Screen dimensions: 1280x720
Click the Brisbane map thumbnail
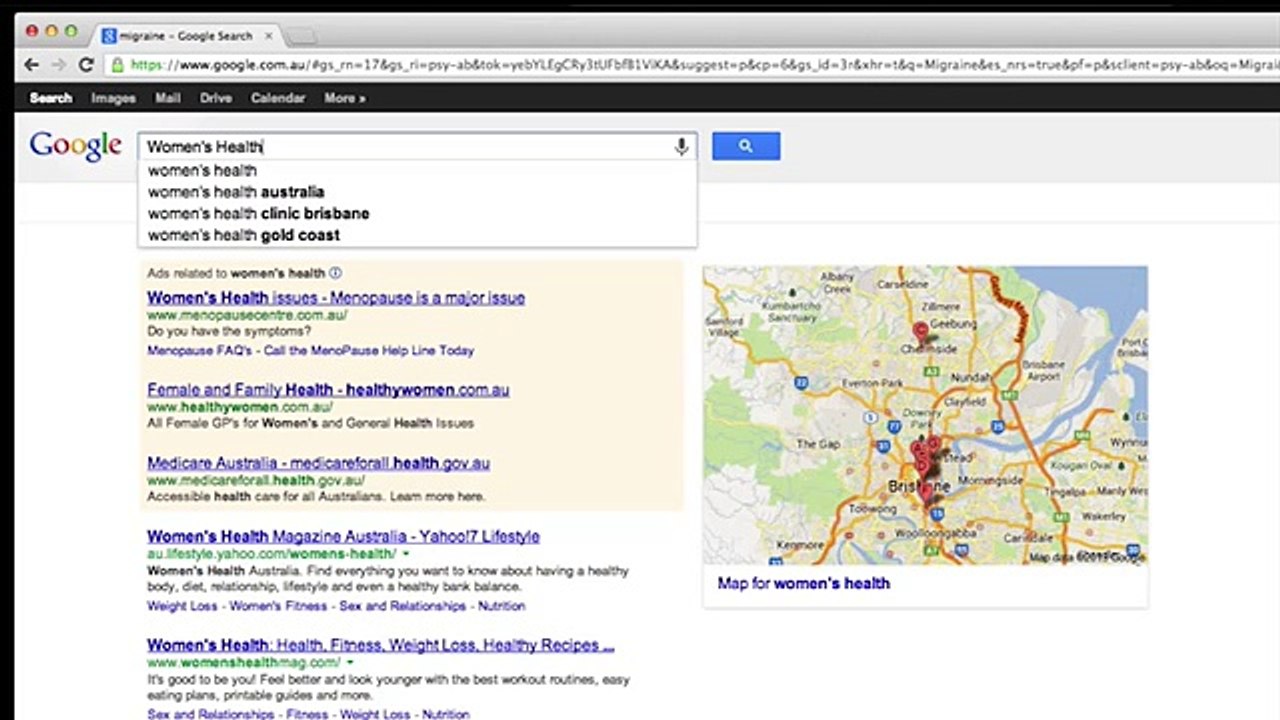(x=925, y=415)
